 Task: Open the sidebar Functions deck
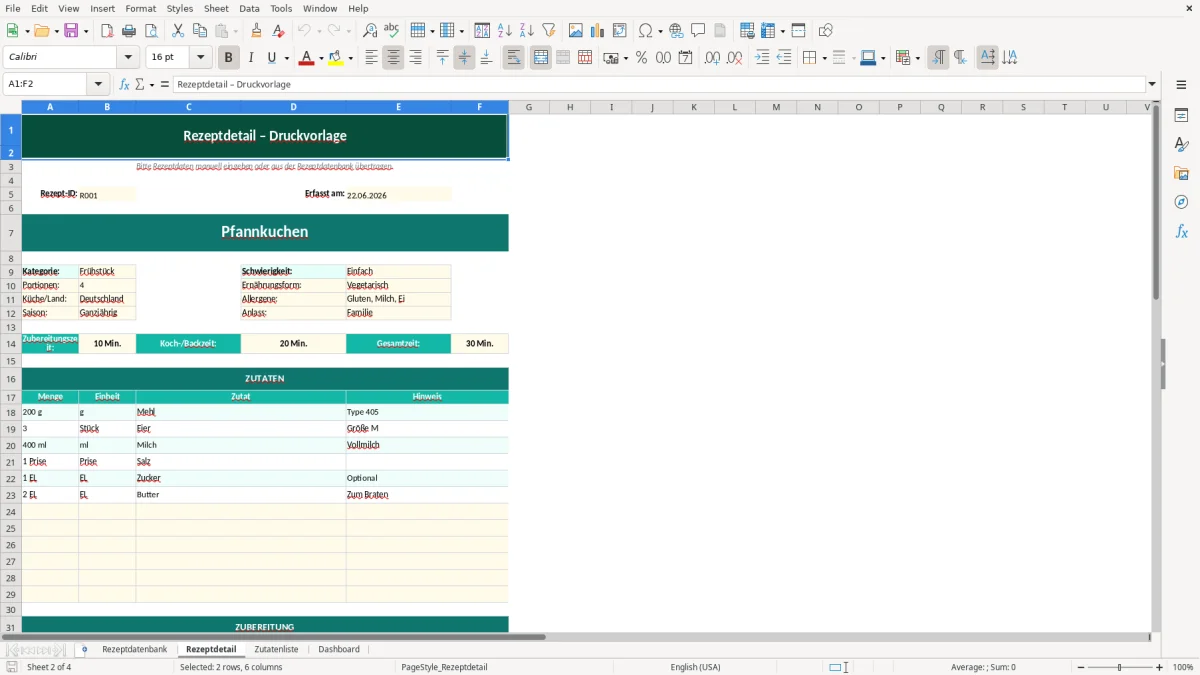[1181, 232]
